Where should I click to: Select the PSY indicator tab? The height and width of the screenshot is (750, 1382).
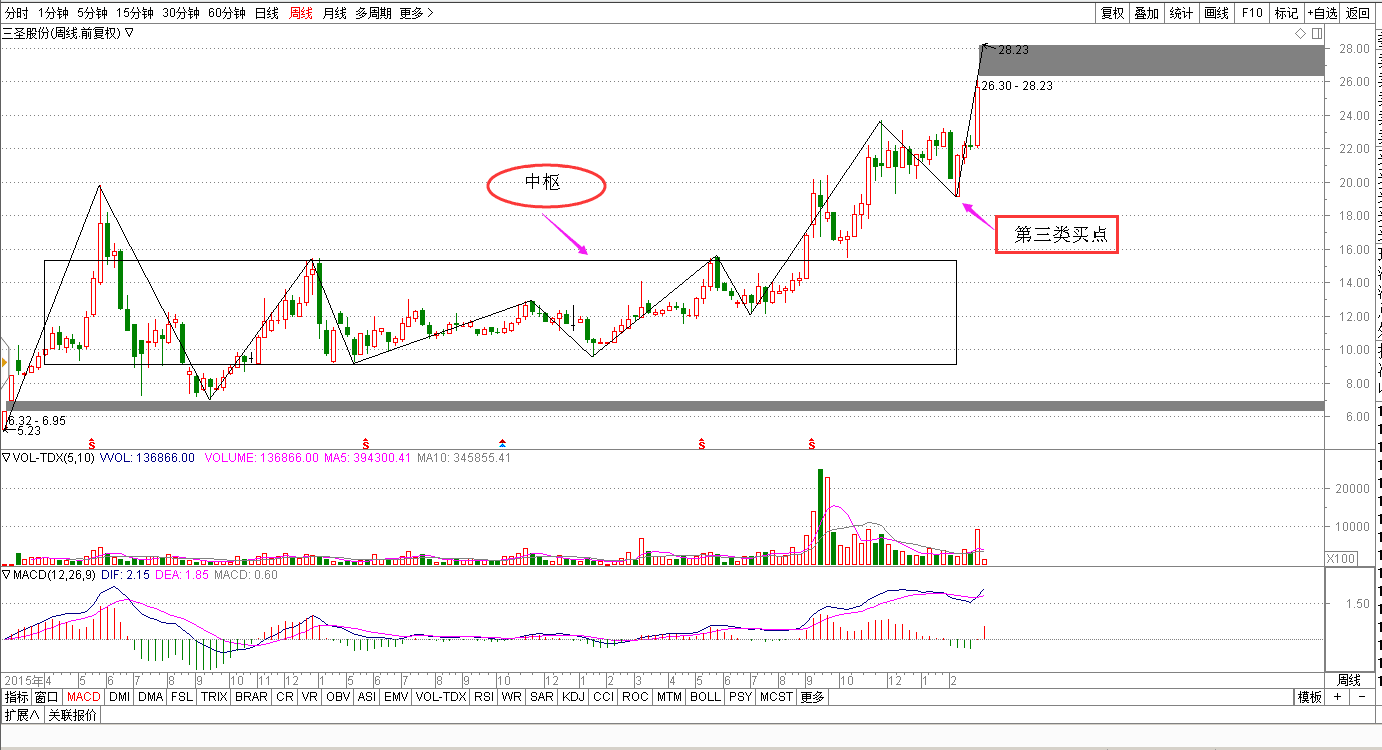click(740, 697)
